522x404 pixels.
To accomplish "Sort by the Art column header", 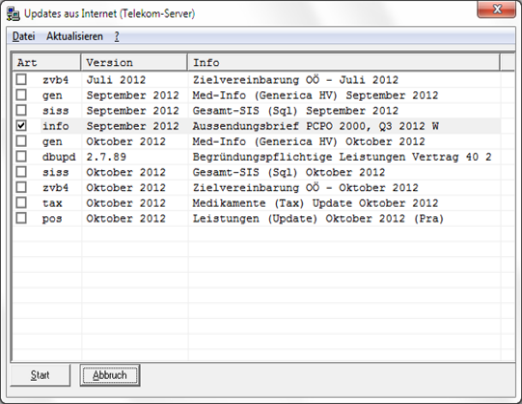I will pyautogui.click(x=47, y=62).
